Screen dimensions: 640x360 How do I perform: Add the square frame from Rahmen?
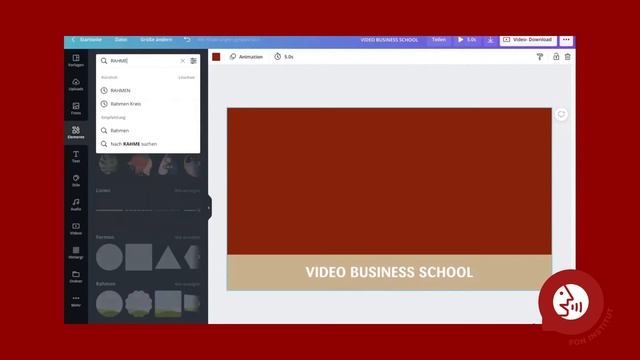[x=168, y=304]
